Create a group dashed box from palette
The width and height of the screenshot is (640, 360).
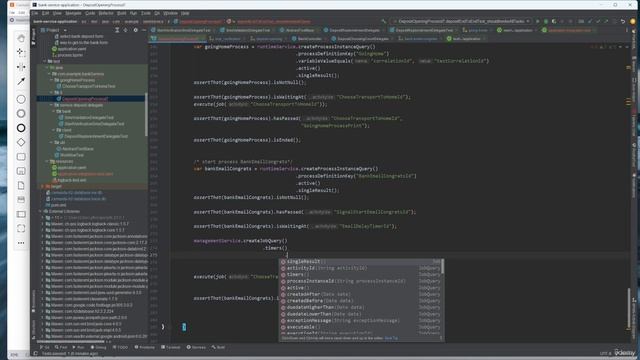click(21, 228)
